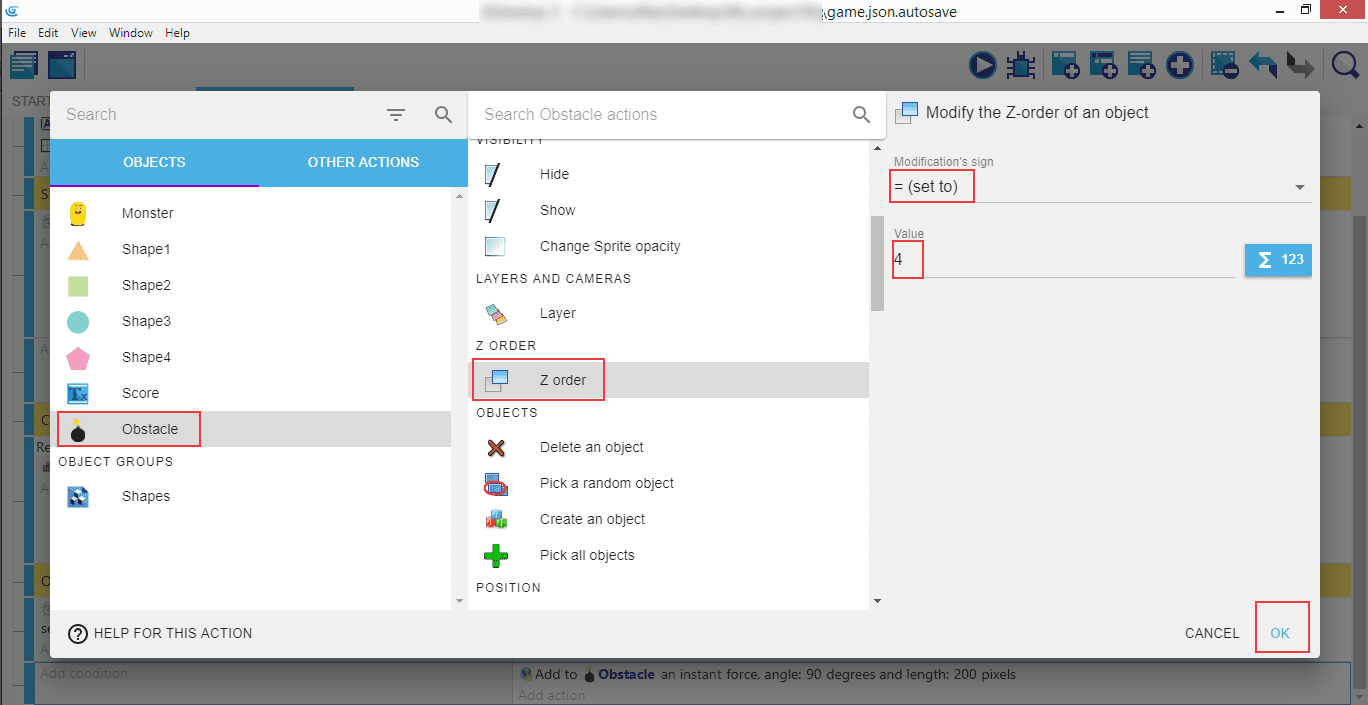Switch to the Other Actions tab
Viewport: 1368px width, 705px height.
(x=363, y=162)
